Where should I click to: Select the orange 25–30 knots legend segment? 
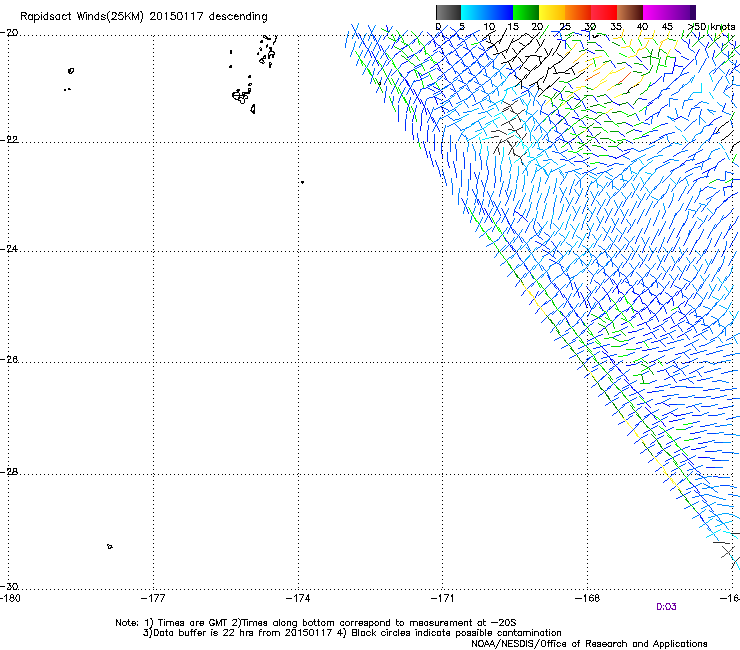[x=578, y=12]
